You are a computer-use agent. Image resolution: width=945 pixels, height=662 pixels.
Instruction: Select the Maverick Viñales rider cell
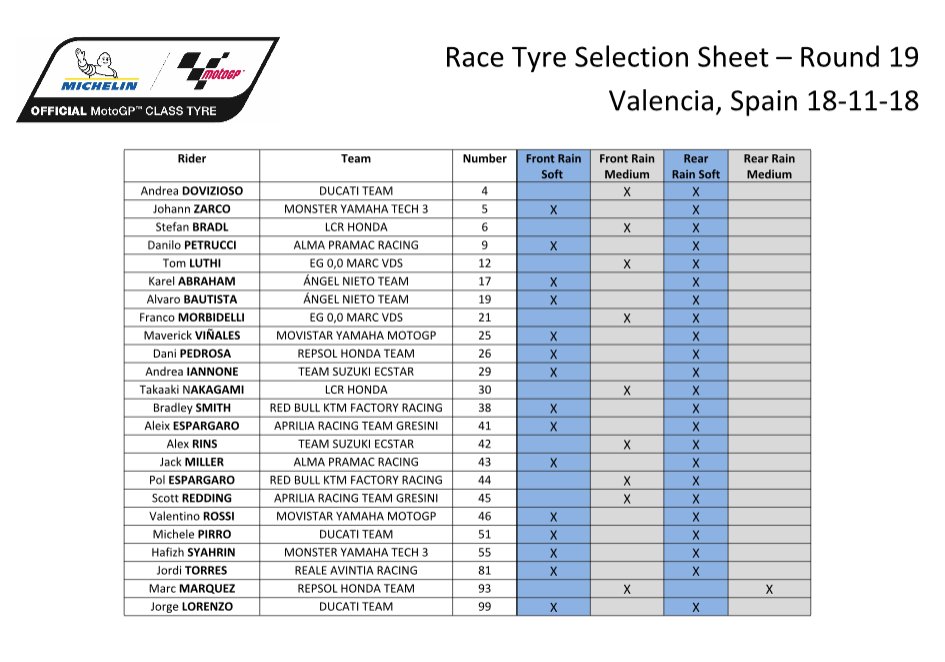point(191,336)
